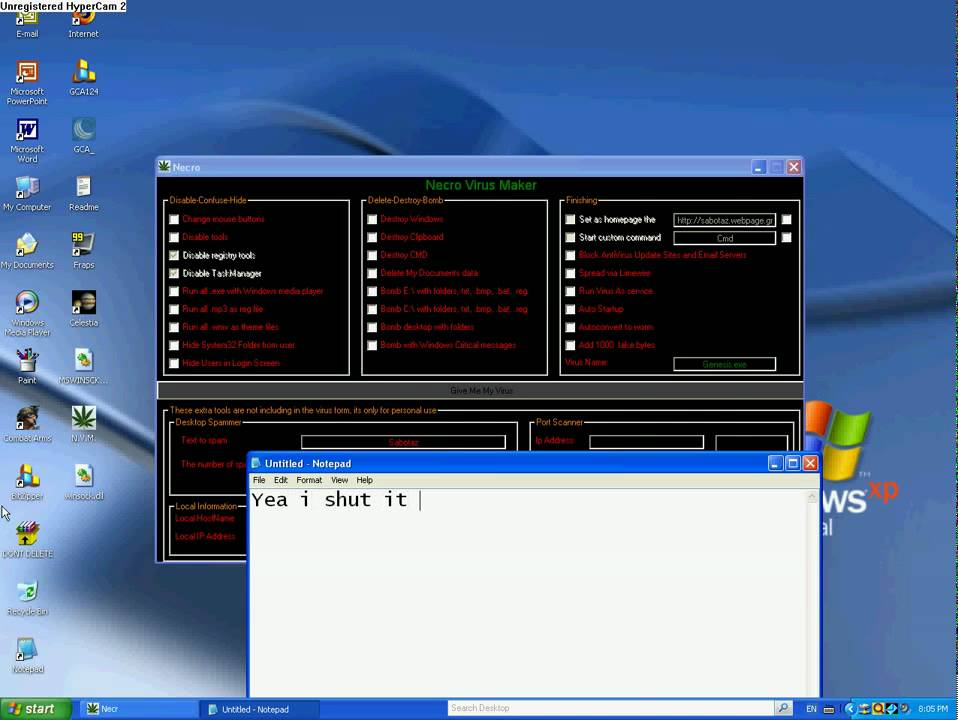Screen dimensions: 958x720
Task: Open Notepad File menu
Action: [x=259, y=480]
